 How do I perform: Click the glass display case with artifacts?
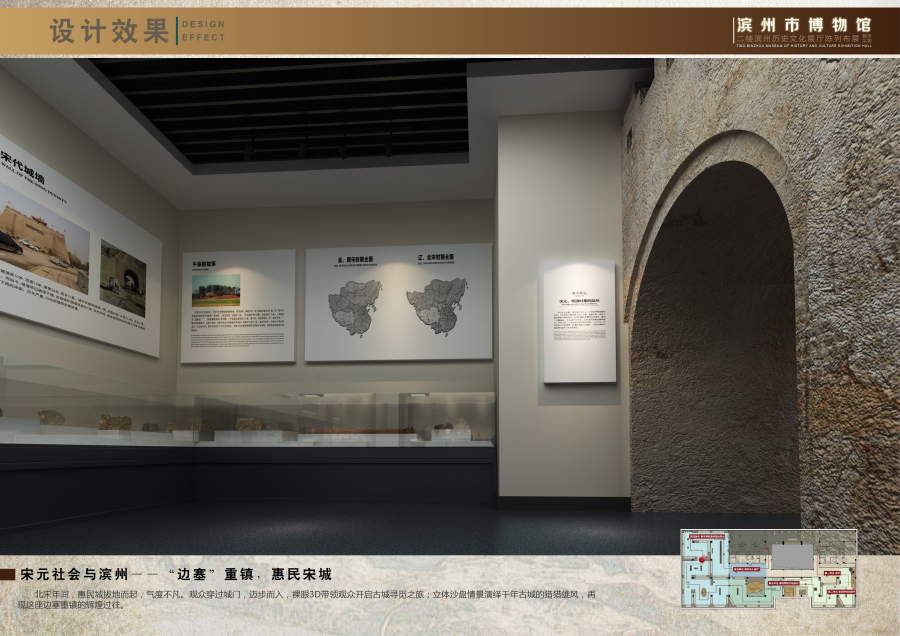pyautogui.click(x=250, y=420)
